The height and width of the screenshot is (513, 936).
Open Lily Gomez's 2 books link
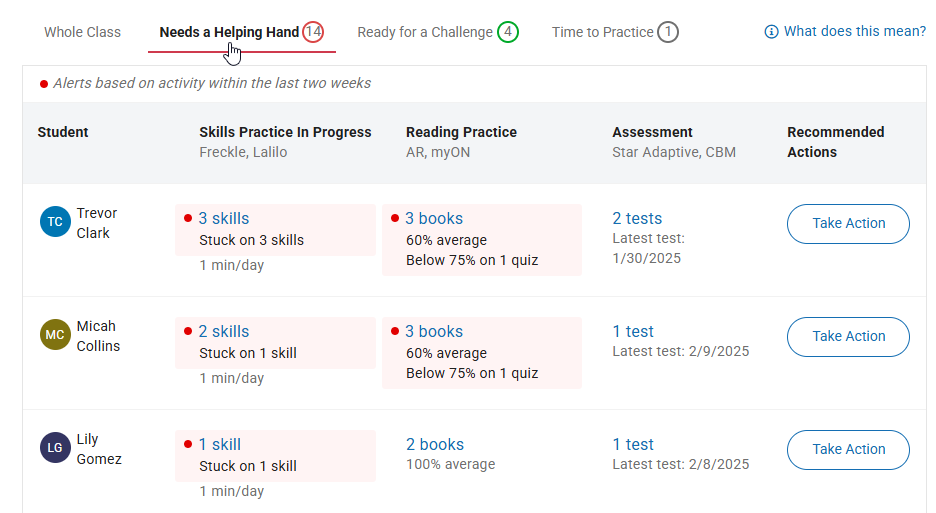tap(435, 444)
